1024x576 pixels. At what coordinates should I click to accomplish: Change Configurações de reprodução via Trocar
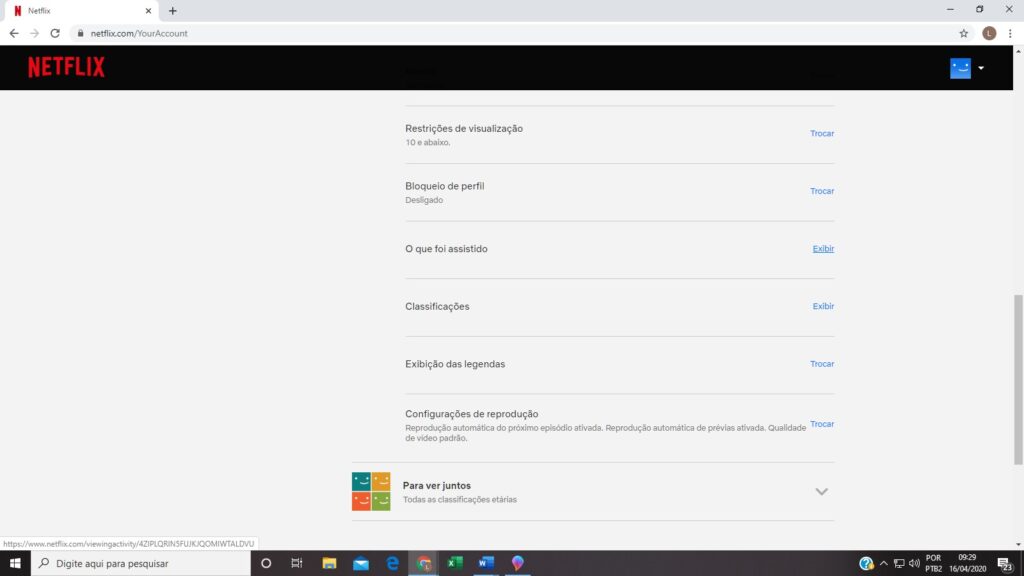point(822,424)
